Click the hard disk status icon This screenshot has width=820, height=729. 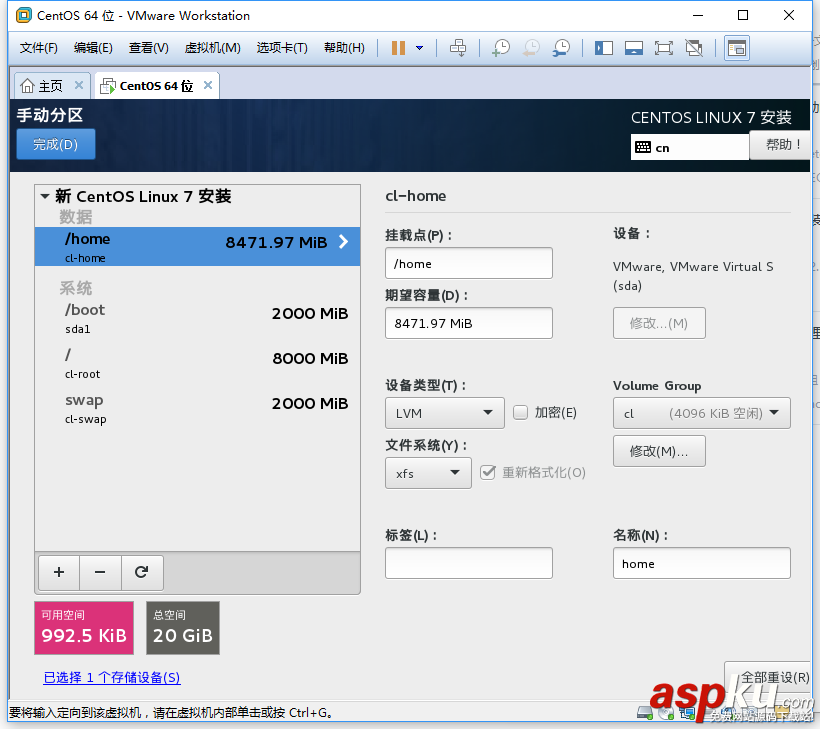coord(645,713)
